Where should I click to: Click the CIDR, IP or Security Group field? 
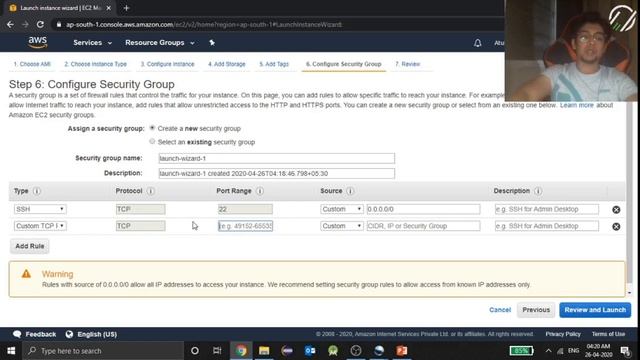click(423, 226)
